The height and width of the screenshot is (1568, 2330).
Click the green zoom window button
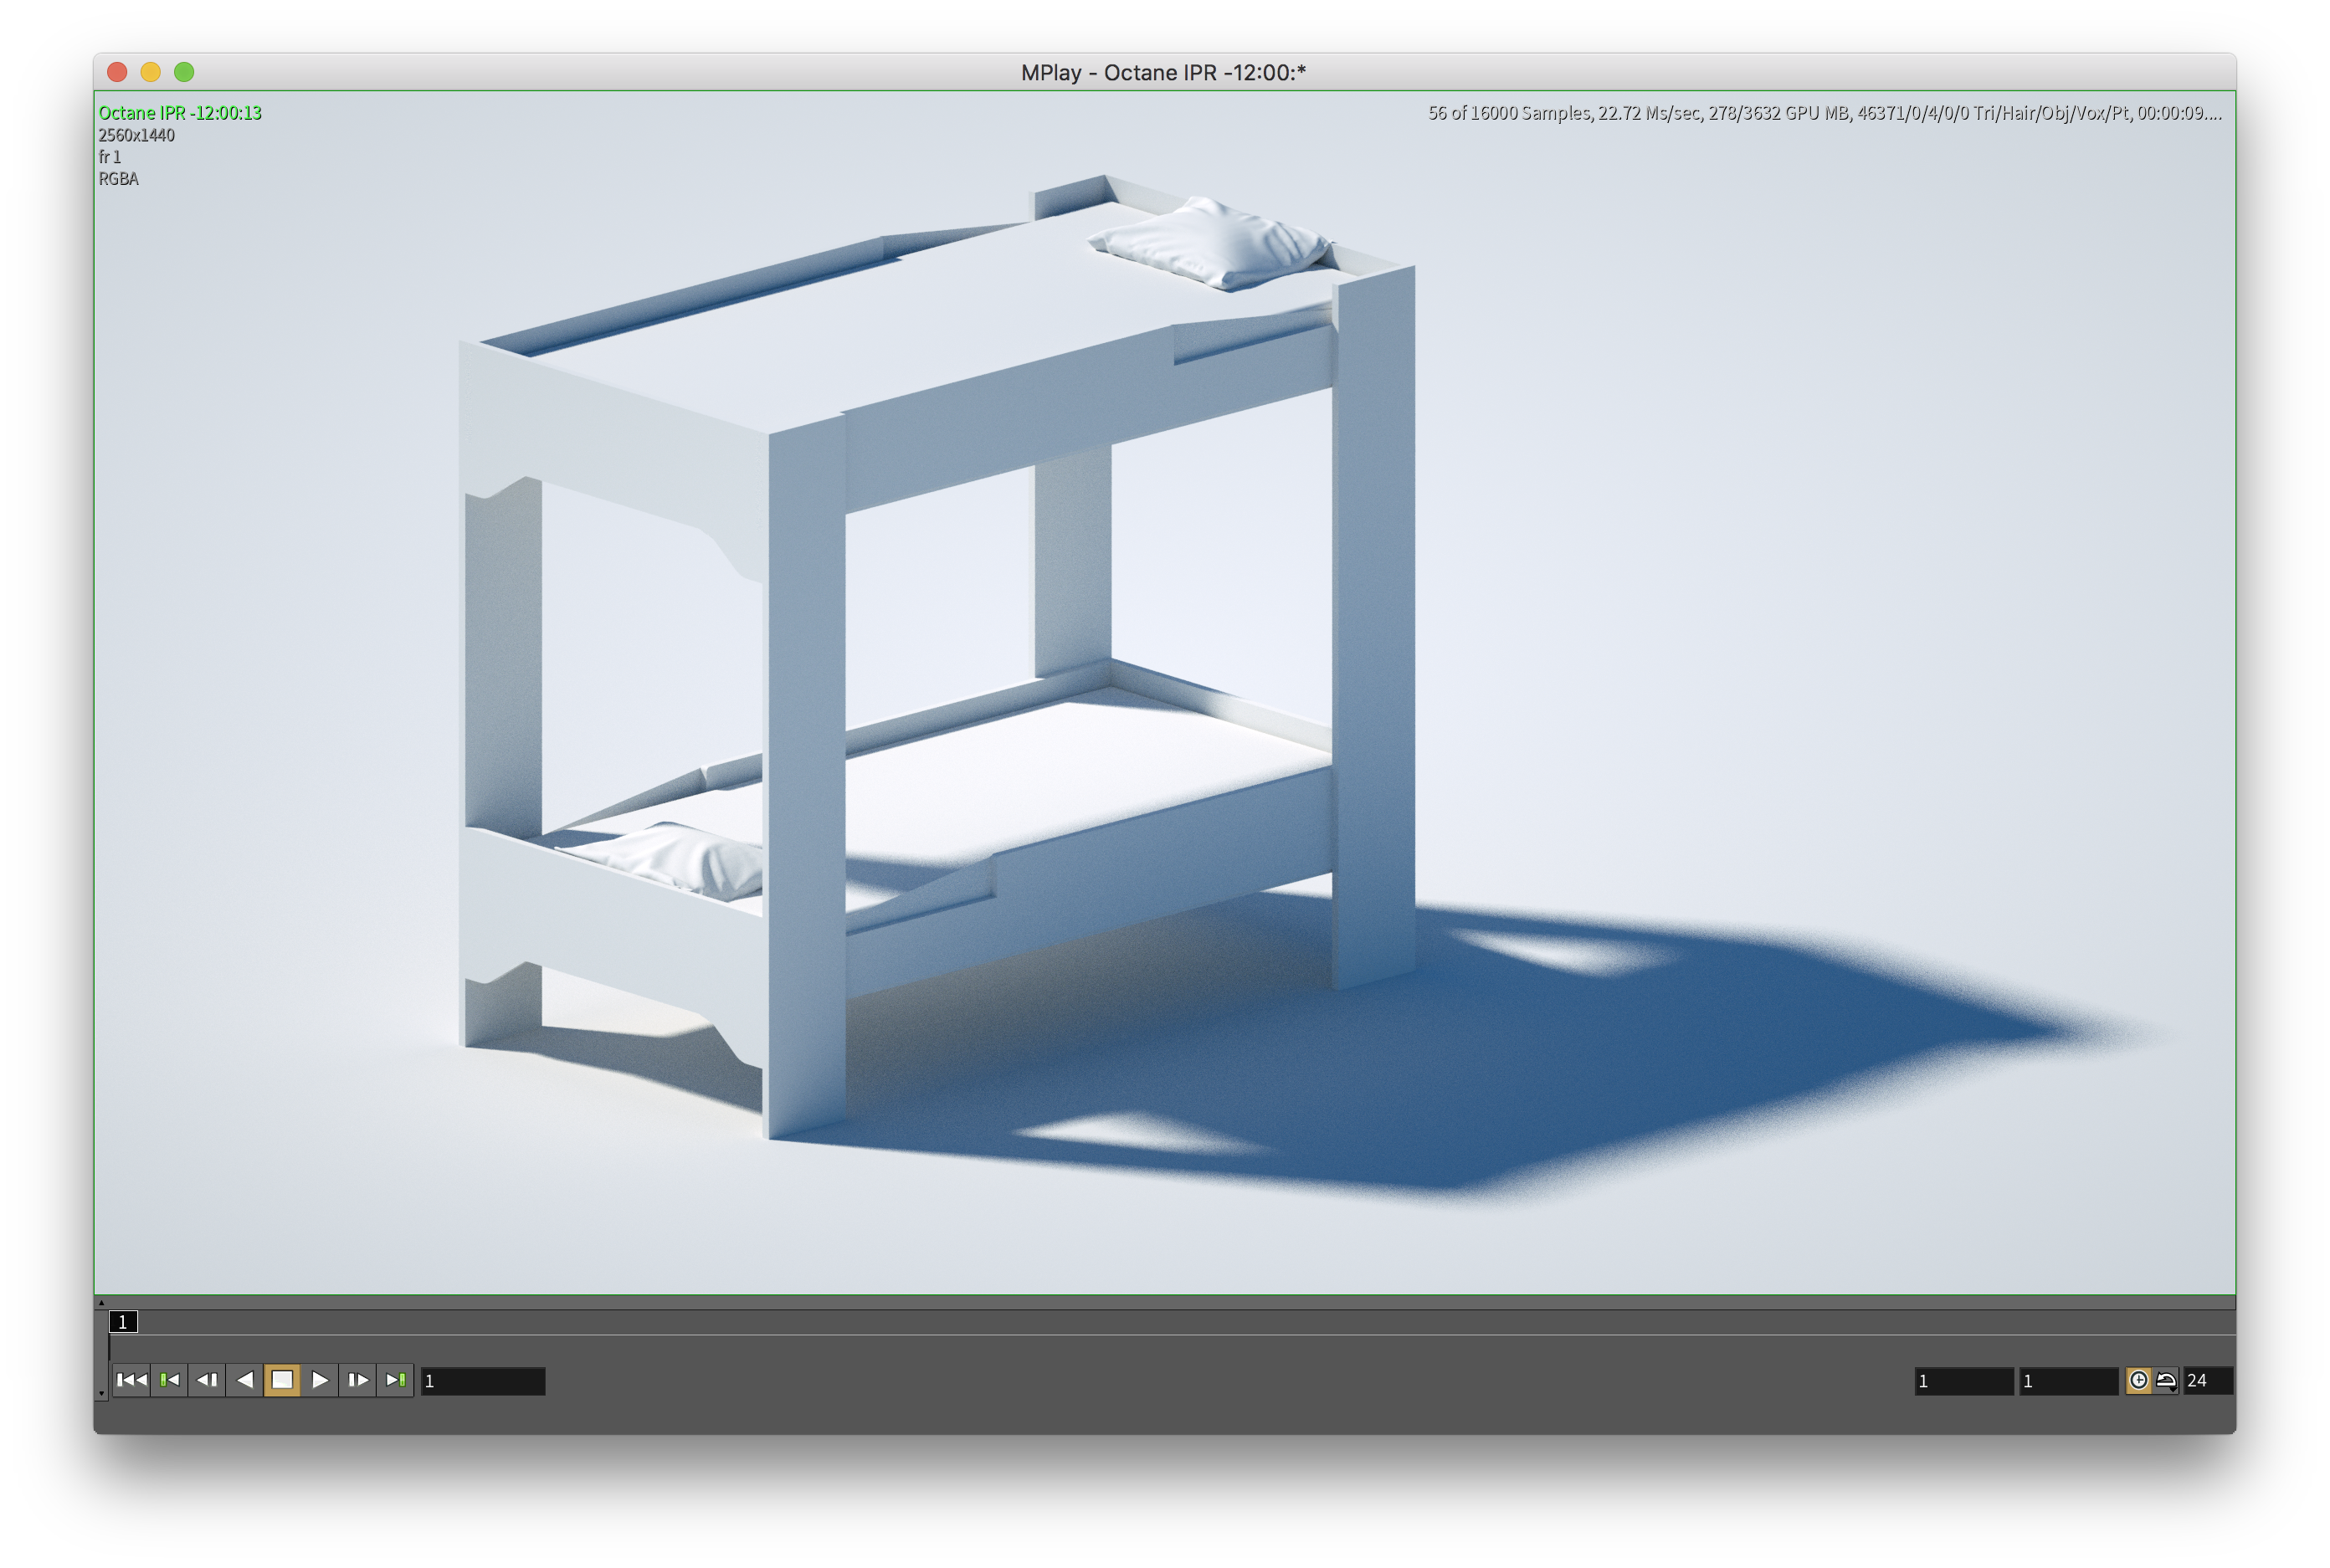click(184, 72)
